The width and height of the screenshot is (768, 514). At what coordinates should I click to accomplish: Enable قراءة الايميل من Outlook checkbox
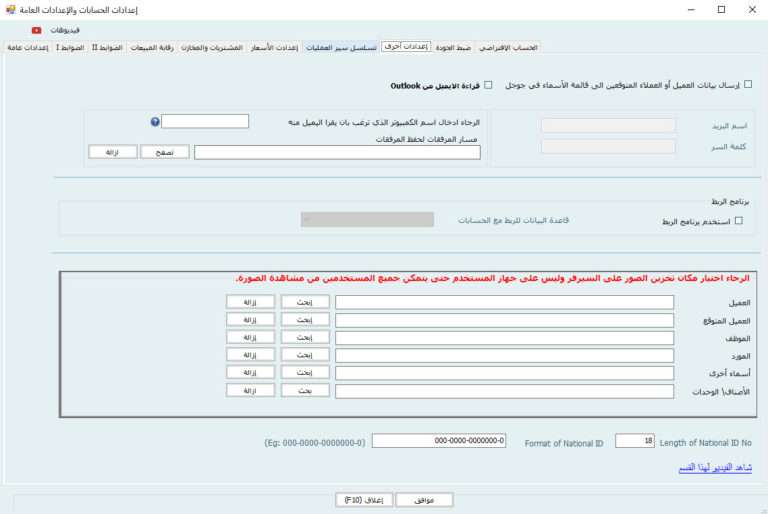(488, 86)
